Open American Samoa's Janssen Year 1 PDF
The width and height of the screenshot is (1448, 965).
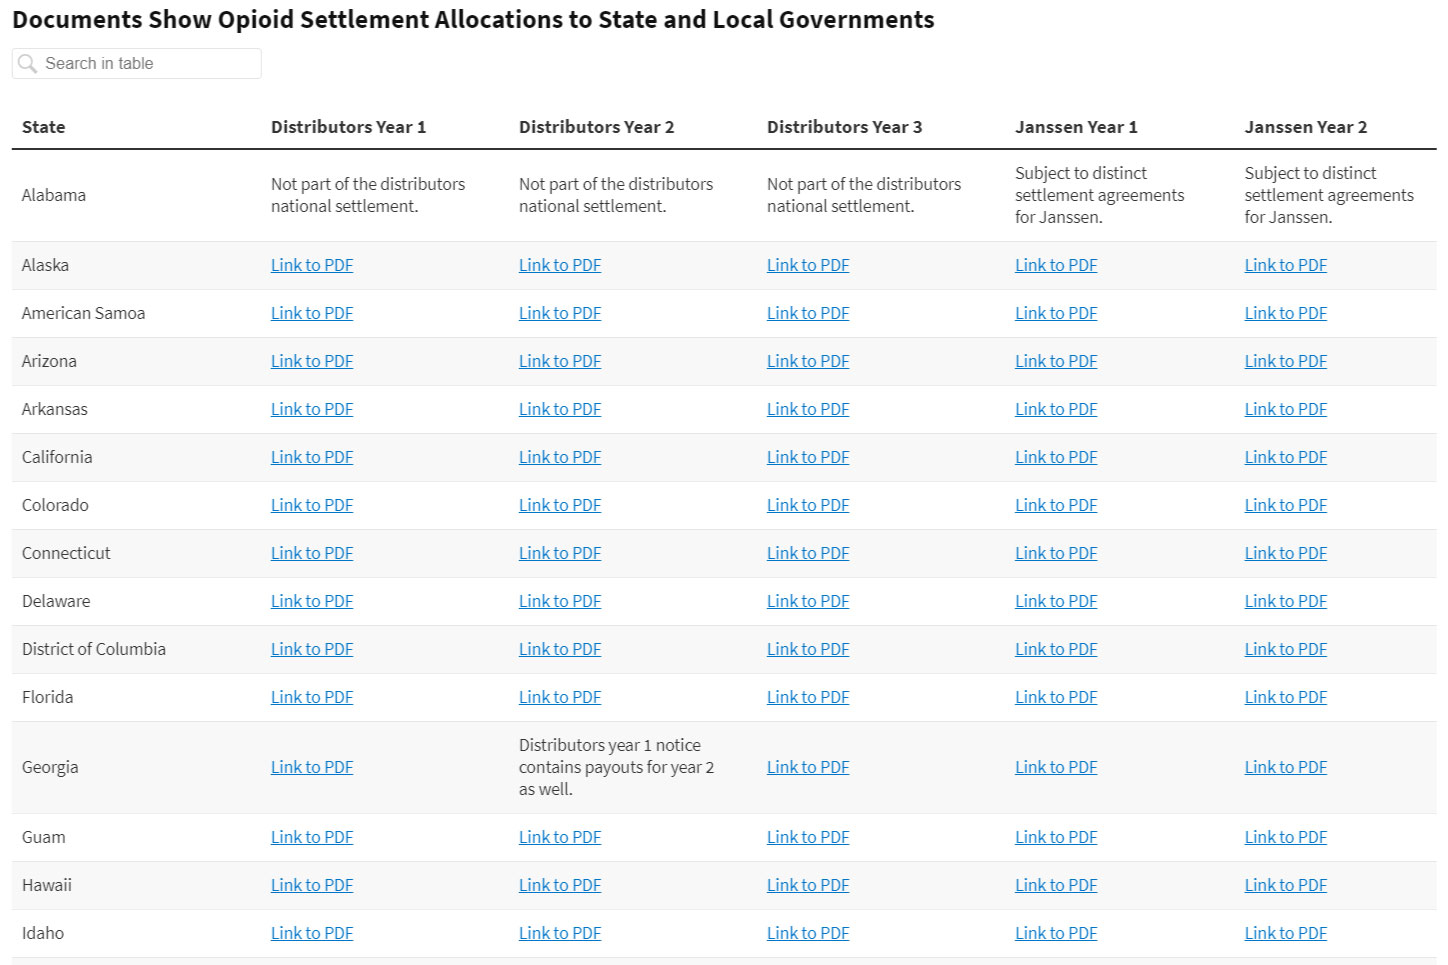(x=1056, y=313)
